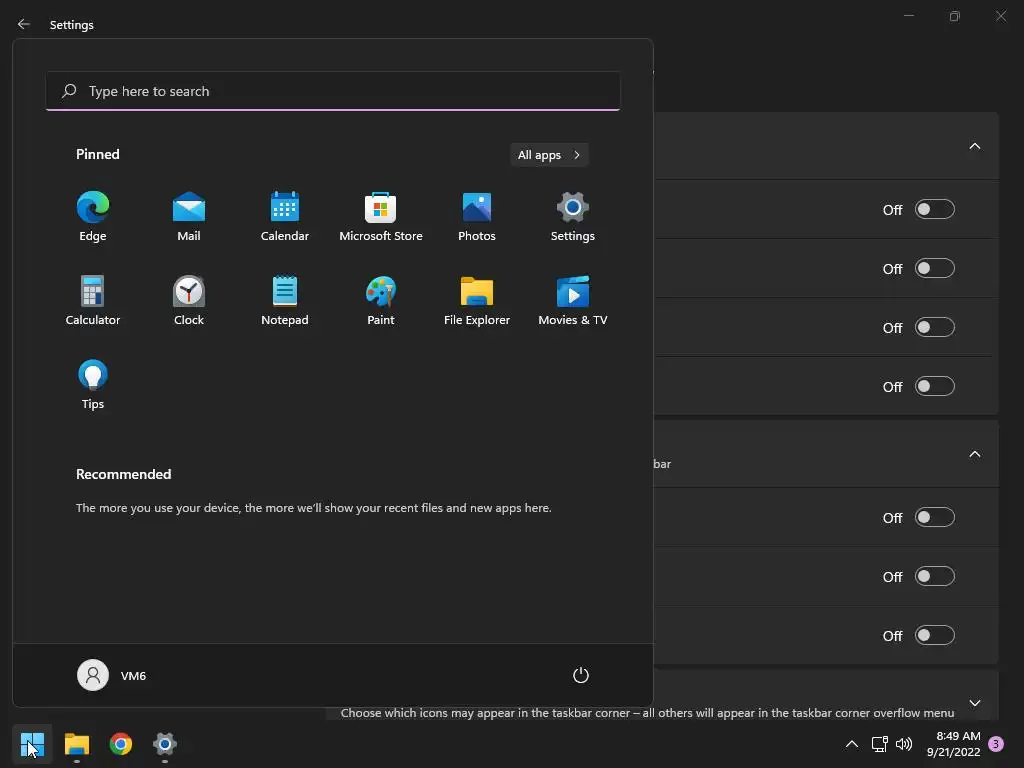Click the "Pinned" heading text
Viewport: 1024px width, 768px height.
(97, 154)
